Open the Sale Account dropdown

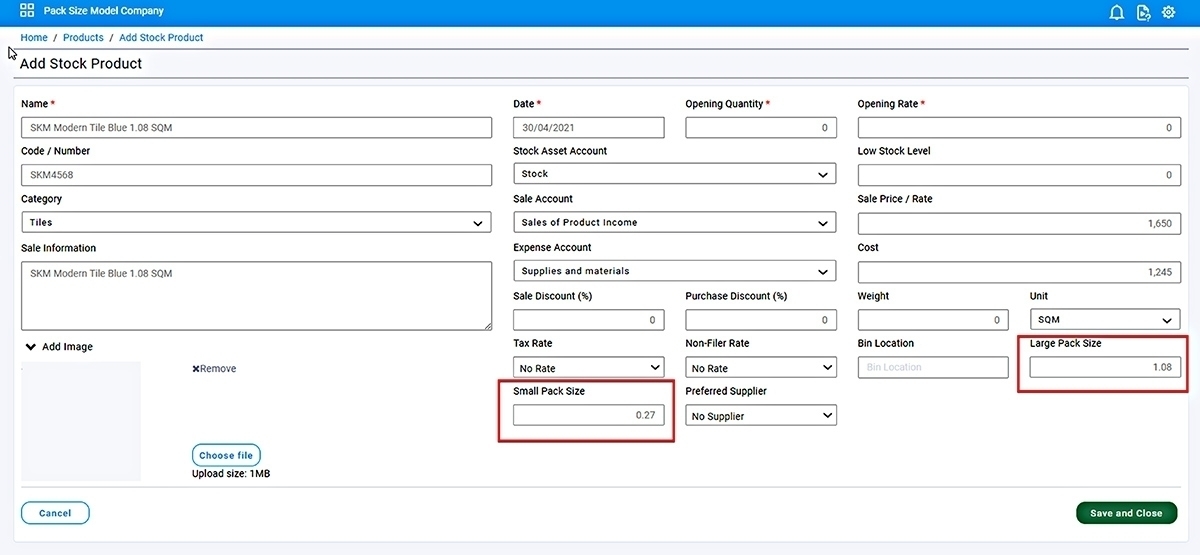(674, 223)
